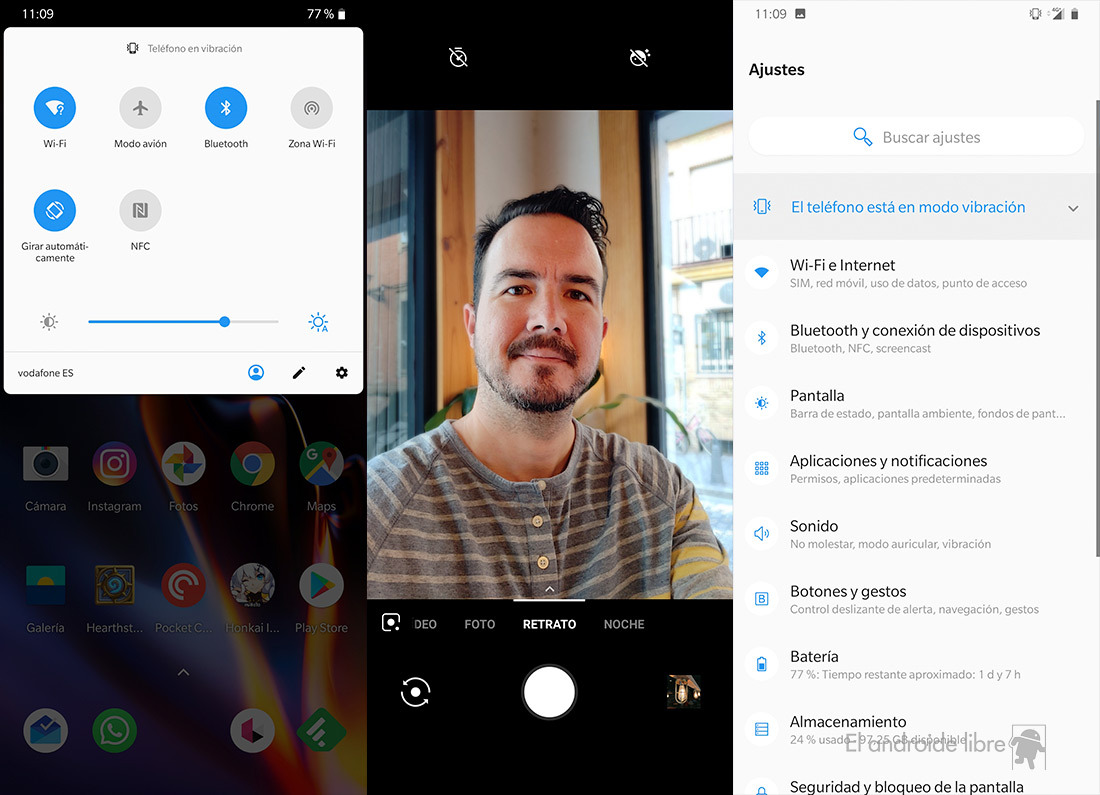Enable the NFC quick setting tile

click(140, 211)
